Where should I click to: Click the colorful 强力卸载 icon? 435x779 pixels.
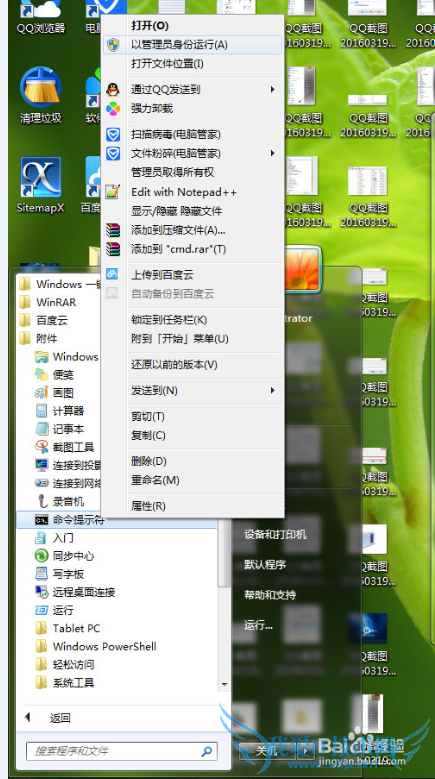click(113, 108)
